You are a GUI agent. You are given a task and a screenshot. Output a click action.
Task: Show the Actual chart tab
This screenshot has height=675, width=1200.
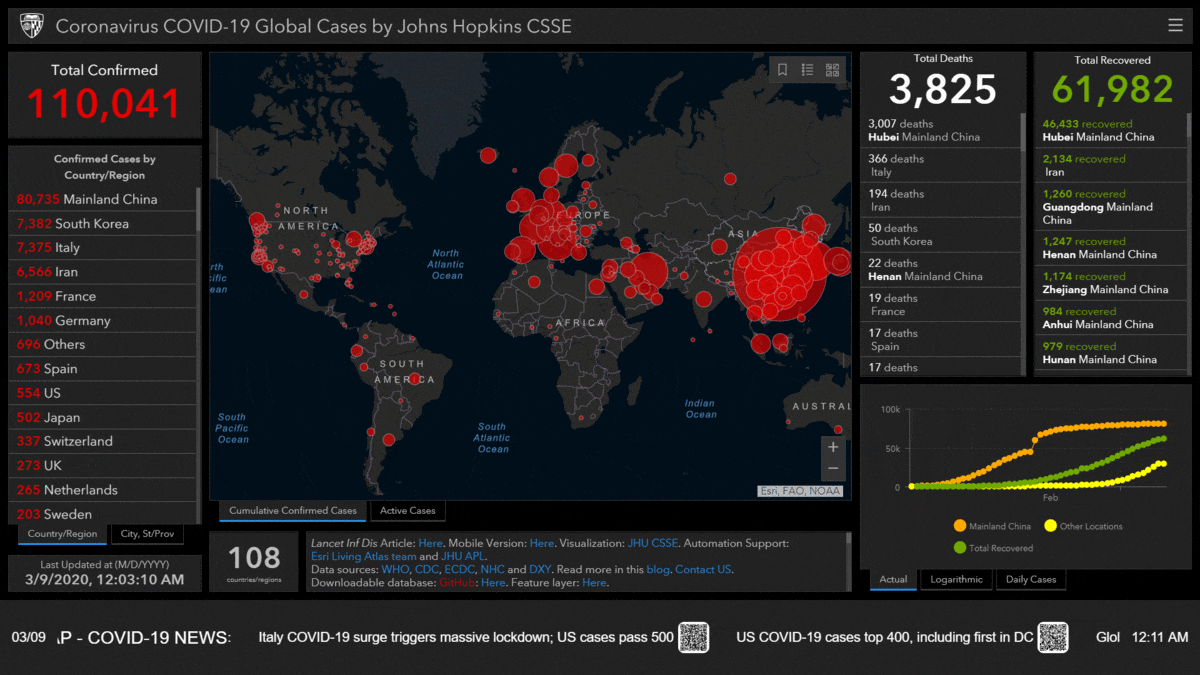click(893, 579)
